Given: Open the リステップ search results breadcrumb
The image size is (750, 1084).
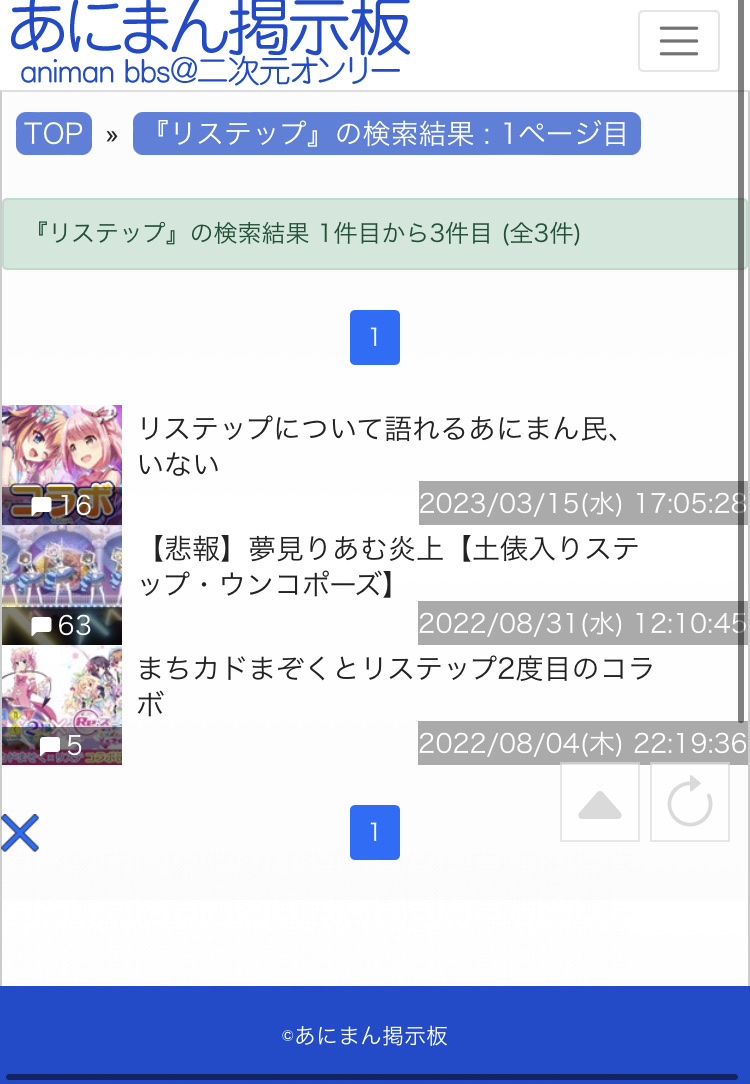Looking at the screenshot, I should coord(386,133).
